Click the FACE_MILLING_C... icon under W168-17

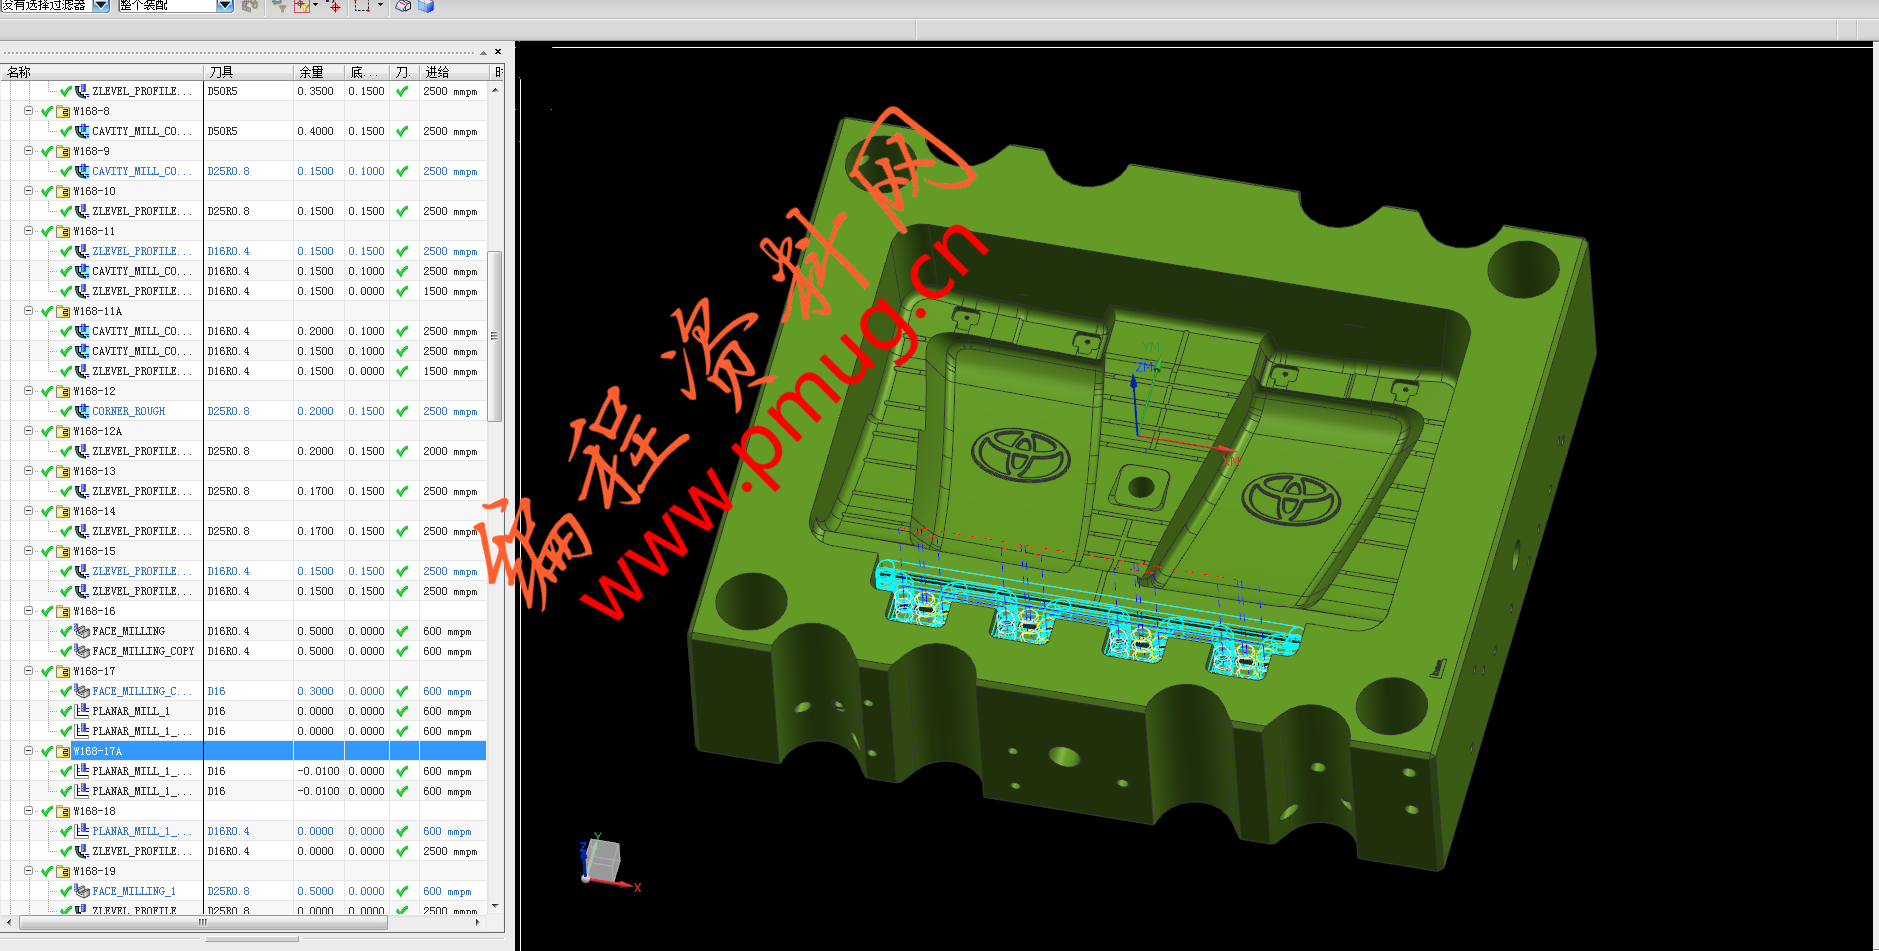click(x=82, y=691)
